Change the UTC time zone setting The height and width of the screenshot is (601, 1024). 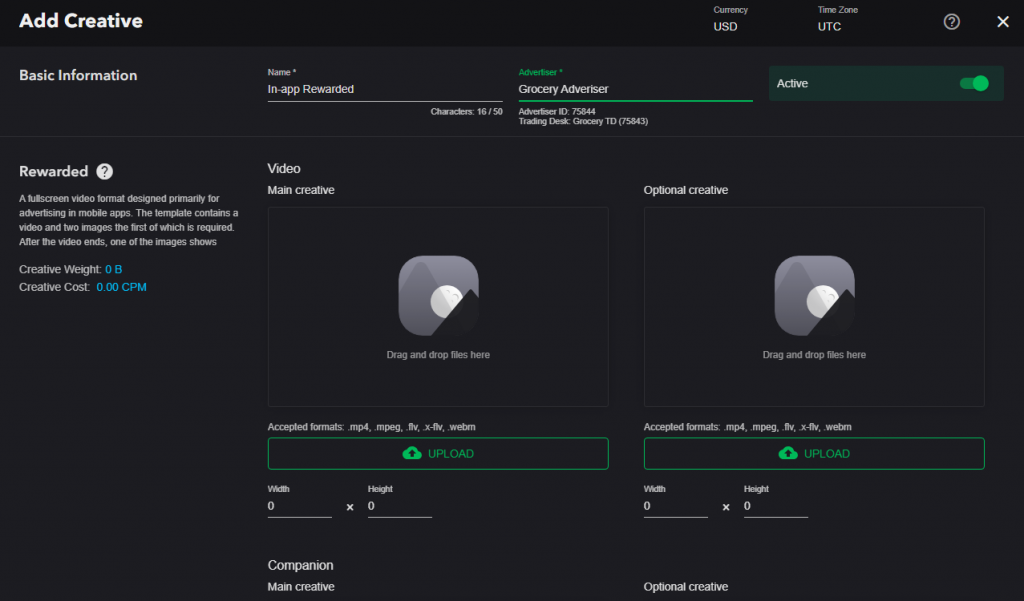click(828, 26)
